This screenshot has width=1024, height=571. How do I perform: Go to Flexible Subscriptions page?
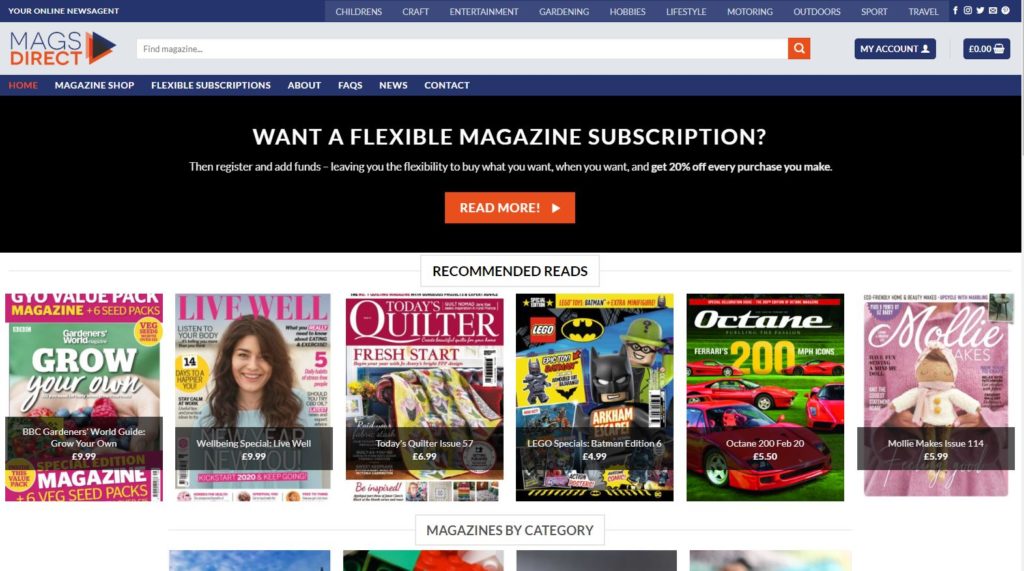pyautogui.click(x=210, y=85)
